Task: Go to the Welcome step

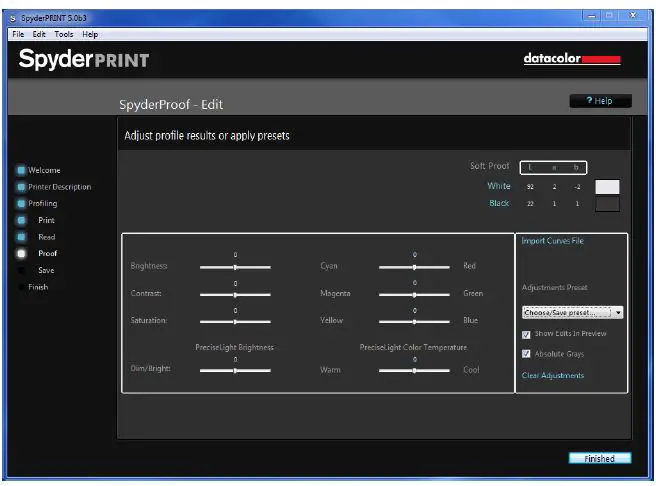Action: tap(44, 170)
